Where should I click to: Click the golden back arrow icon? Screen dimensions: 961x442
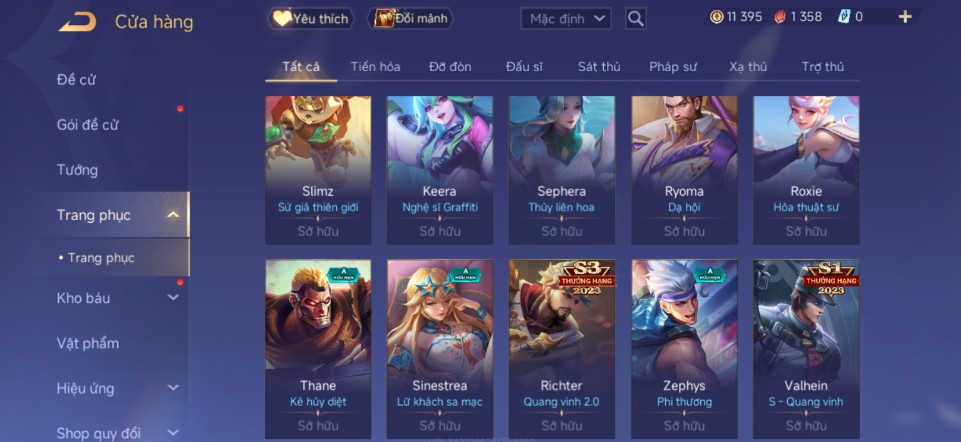tap(77, 21)
